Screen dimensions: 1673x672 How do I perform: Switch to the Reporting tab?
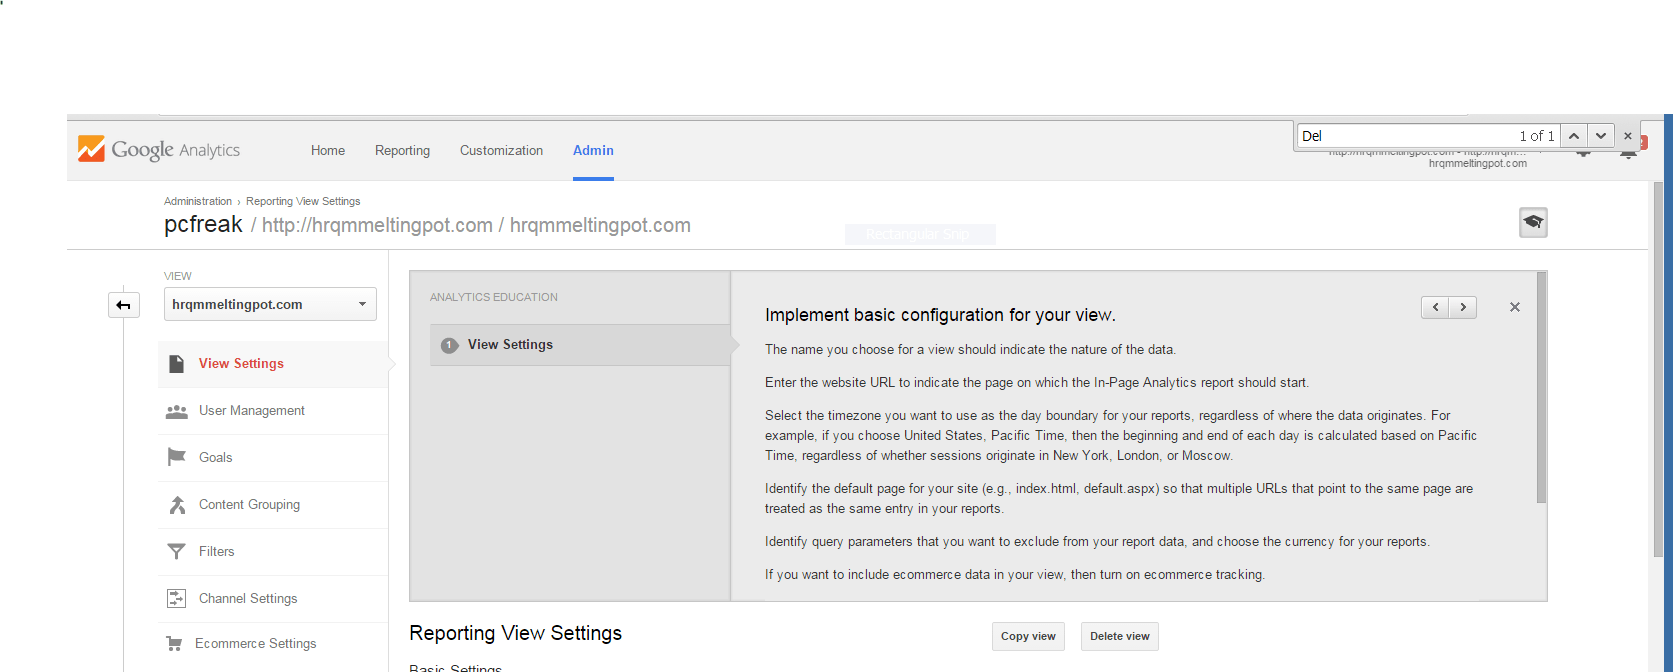402,151
